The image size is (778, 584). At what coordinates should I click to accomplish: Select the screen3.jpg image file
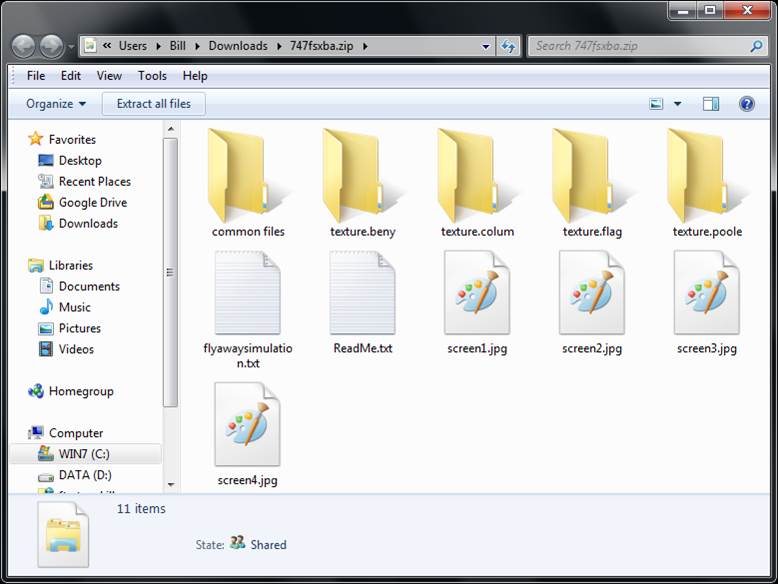(x=707, y=293)
